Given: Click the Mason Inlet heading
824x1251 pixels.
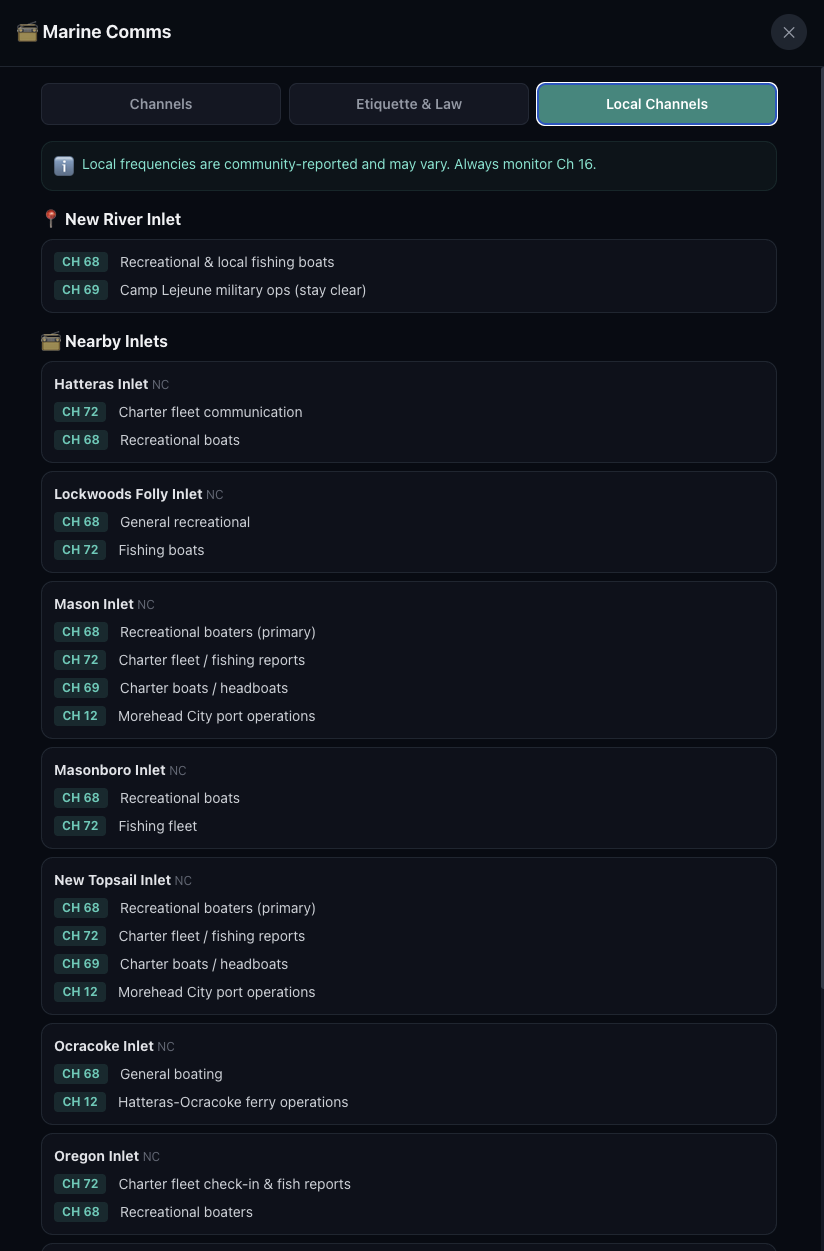Looking at the screenshot, I should pyautogui.click(x=94, y=604).
